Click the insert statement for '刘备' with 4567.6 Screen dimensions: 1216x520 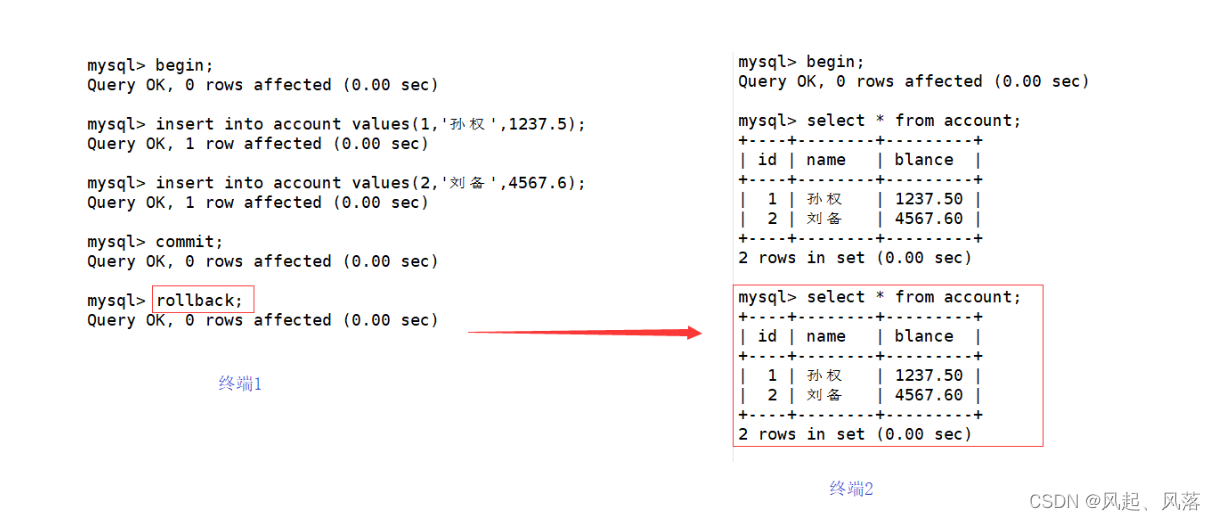[x=370, y=183]
